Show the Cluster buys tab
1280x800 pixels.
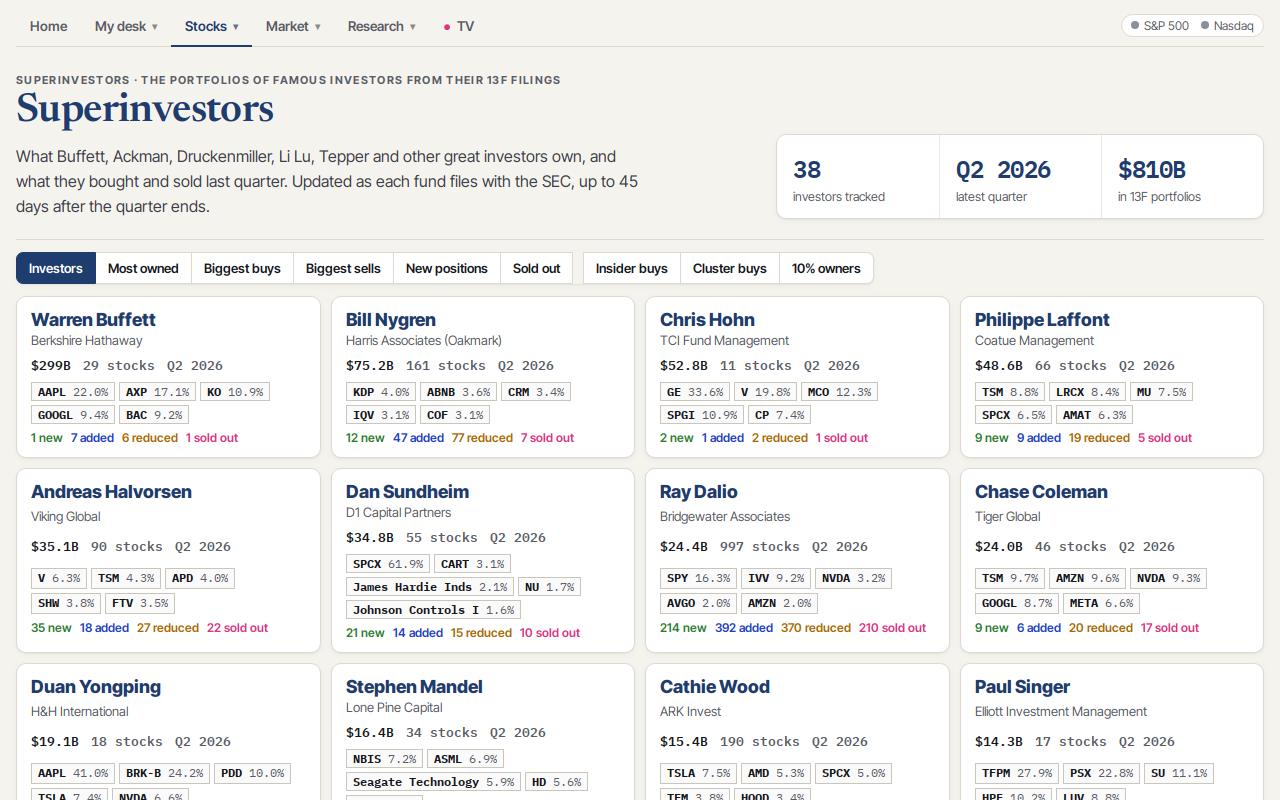(x=730, y=268)
